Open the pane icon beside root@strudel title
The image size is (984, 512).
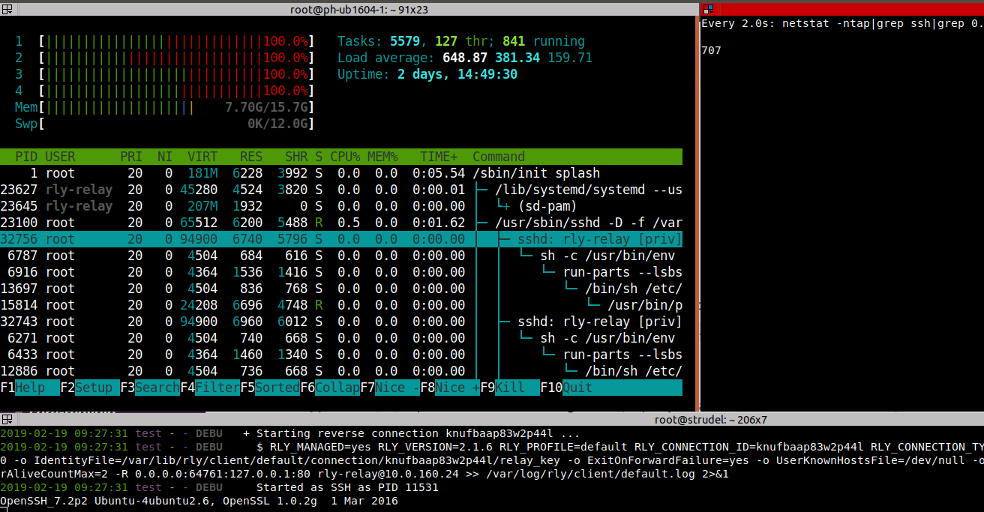tap(6, 419)
